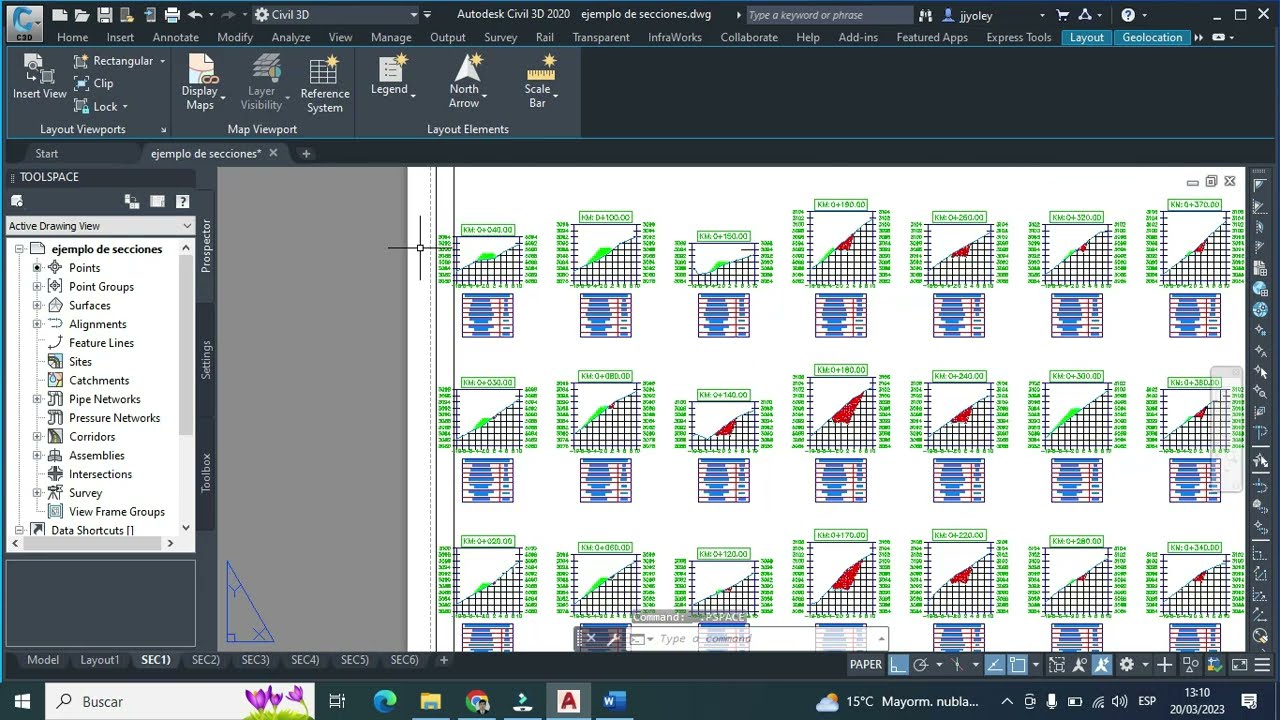This screenshot has width=1280, height=720.
Task: Open the Help question mark icon
Action: pos(1128,15)
